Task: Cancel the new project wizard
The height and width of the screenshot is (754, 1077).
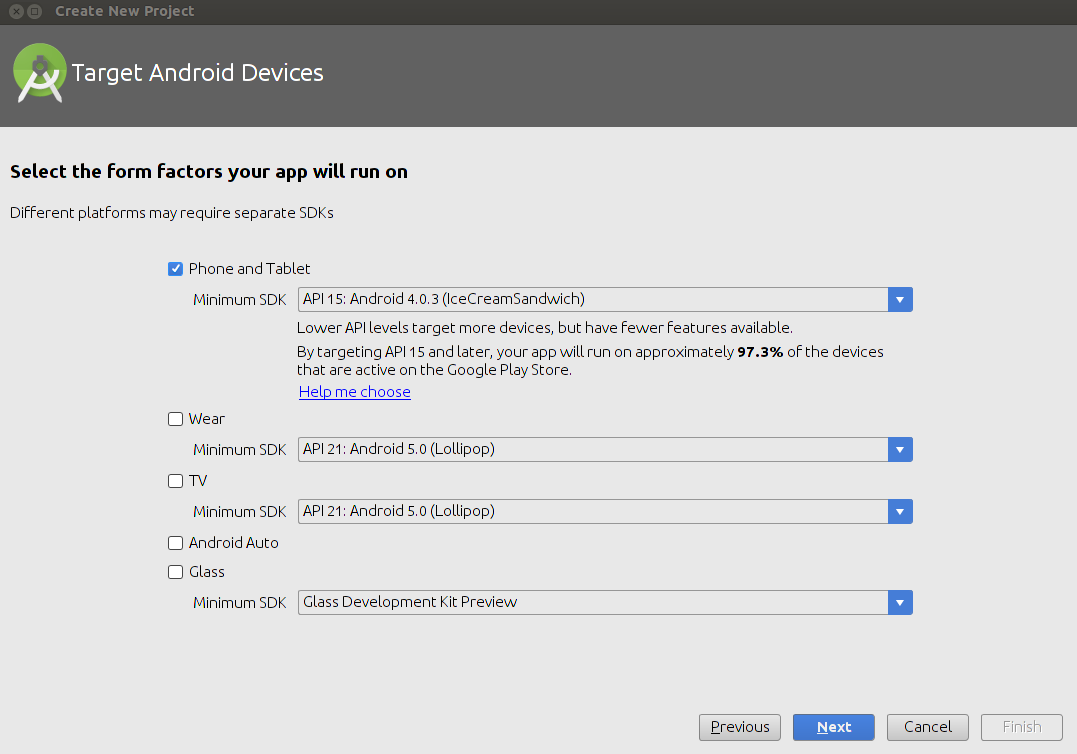Action: tap(926, 727)
